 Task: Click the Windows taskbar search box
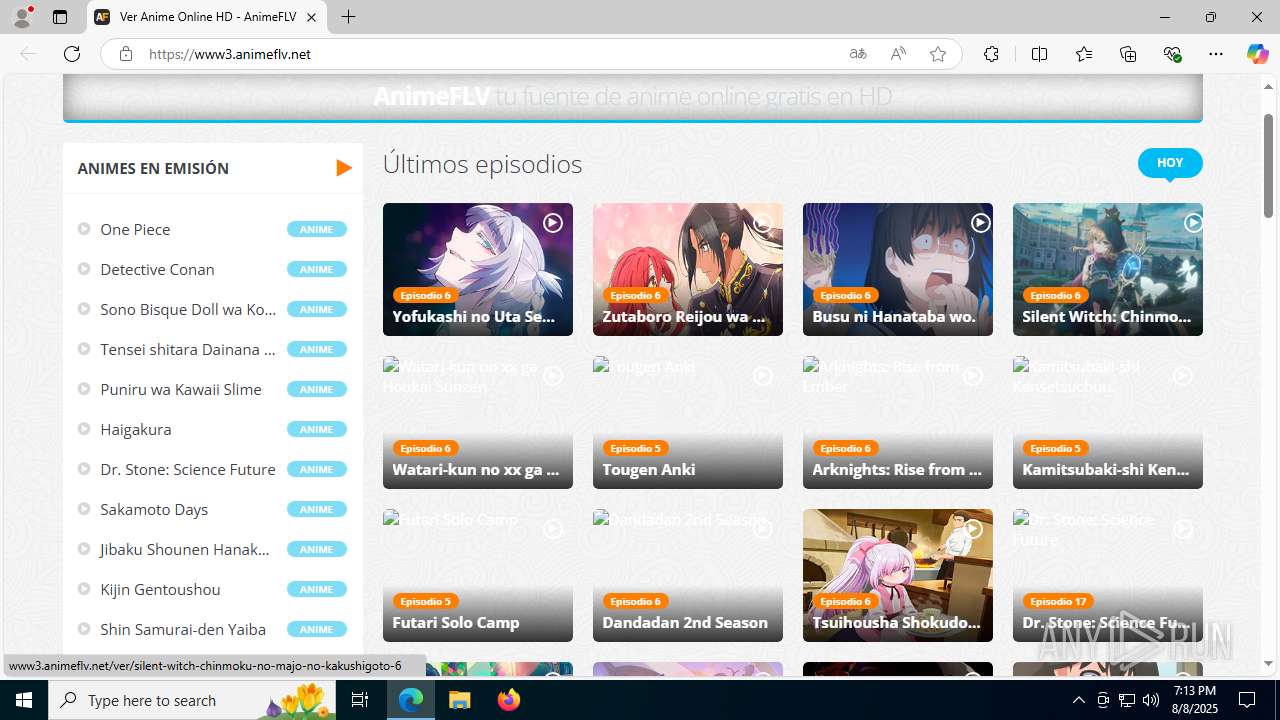click(194, 700)
